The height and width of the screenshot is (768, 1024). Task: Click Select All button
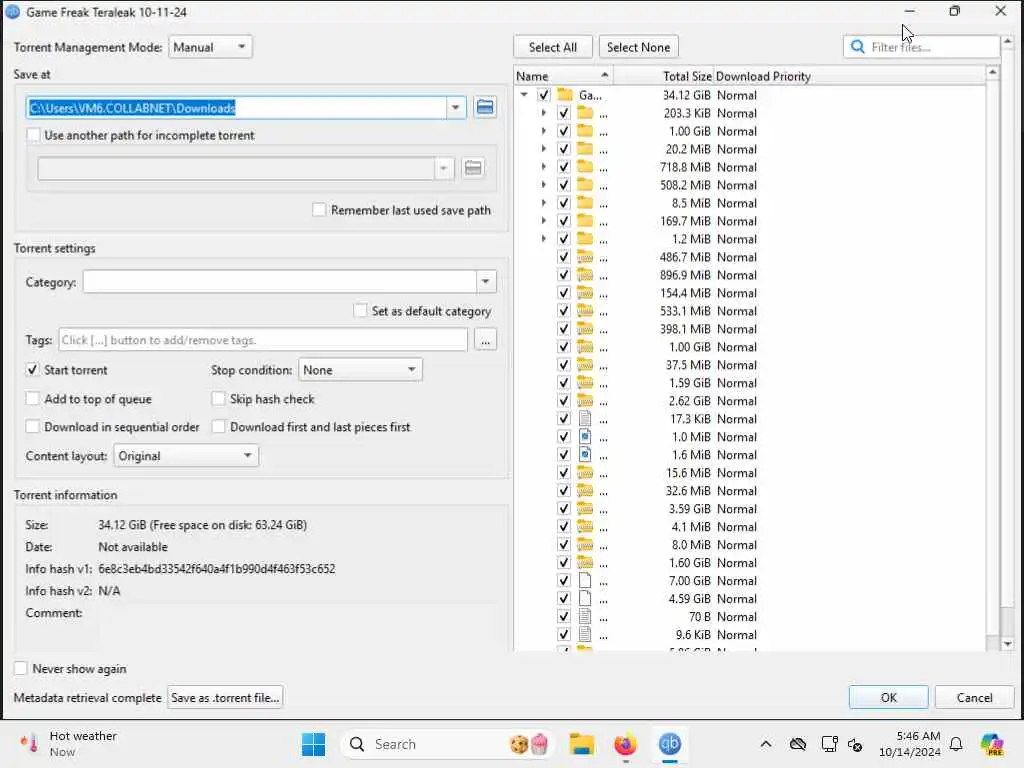(552, 47)
